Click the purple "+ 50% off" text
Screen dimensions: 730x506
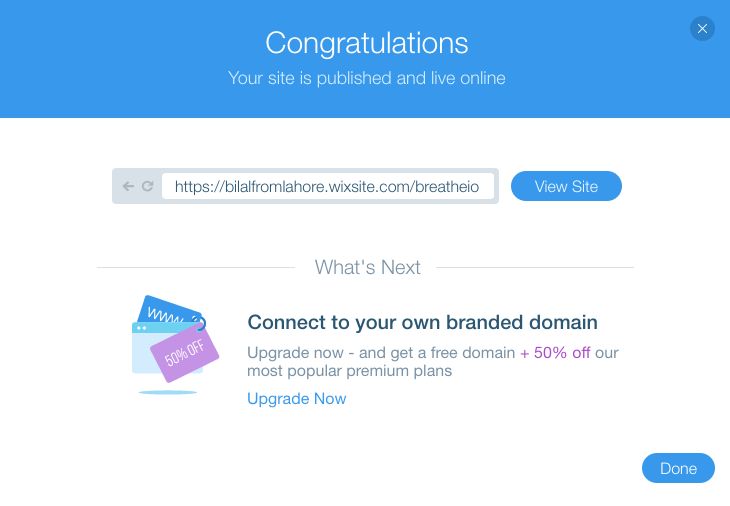[555, 353]
